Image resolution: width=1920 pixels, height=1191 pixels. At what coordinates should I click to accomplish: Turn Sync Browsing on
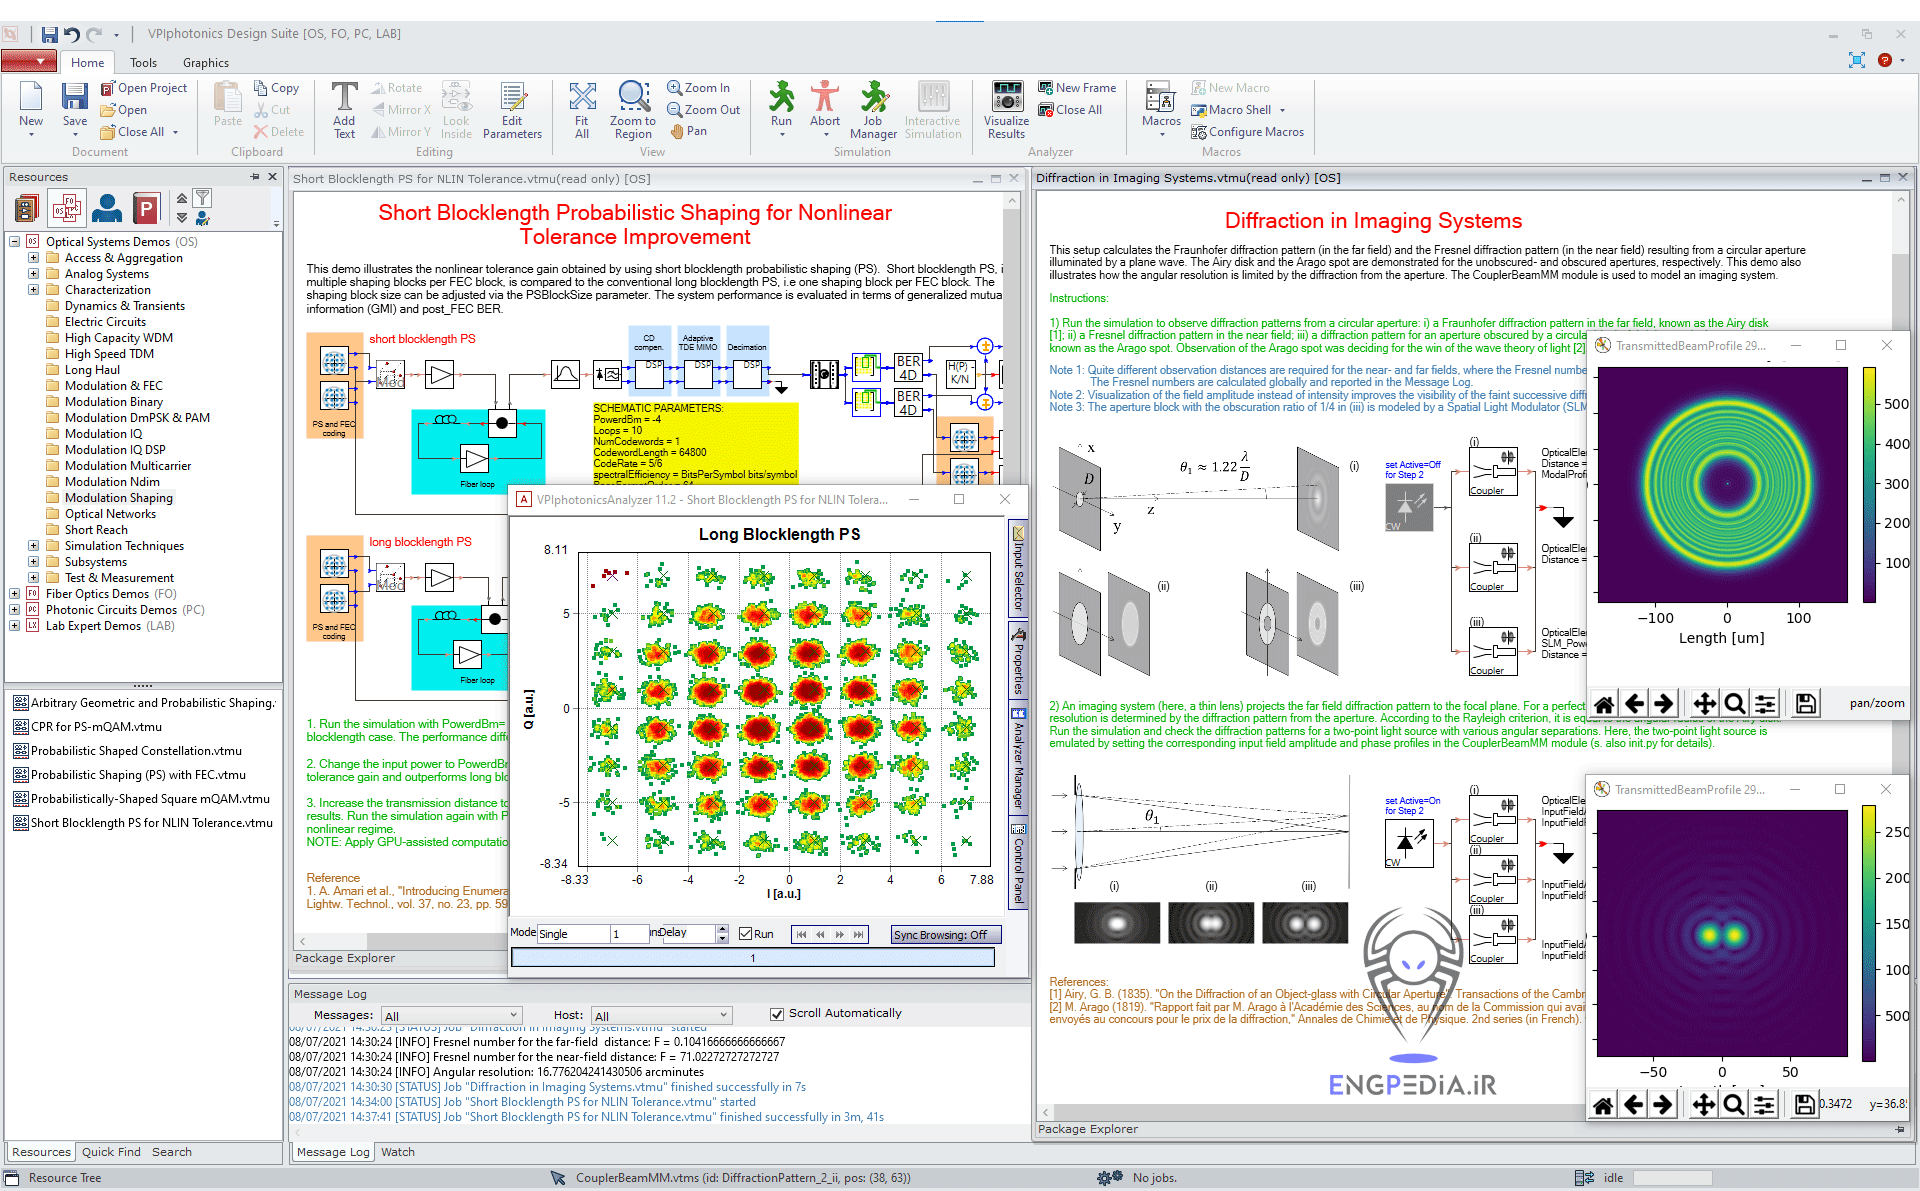945,934
